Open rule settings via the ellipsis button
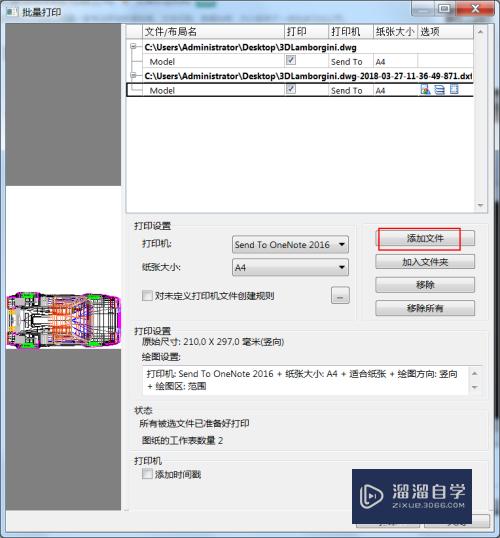The height and width of the screenshot is (538, 500). coord(340,295)
